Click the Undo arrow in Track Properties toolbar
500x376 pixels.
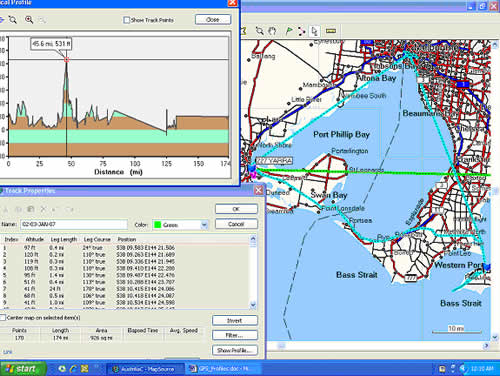pos(56,209)
